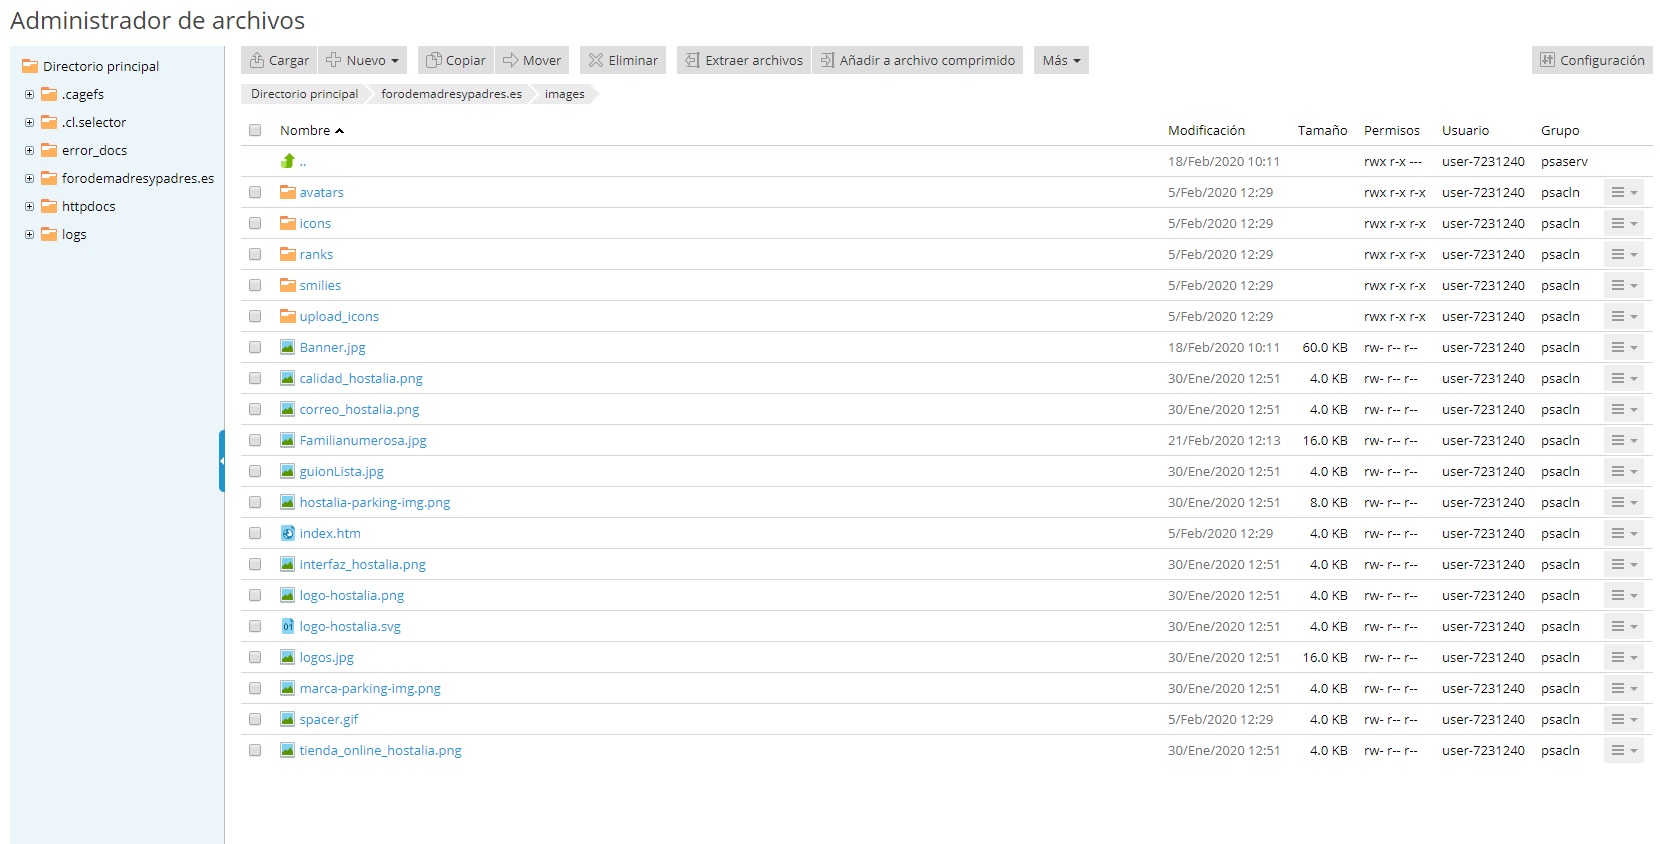Image resolution: width=1660 pixels, height=844 pixels.
Task: Click the Eliminar delete button
Action: tap(623, 60)
